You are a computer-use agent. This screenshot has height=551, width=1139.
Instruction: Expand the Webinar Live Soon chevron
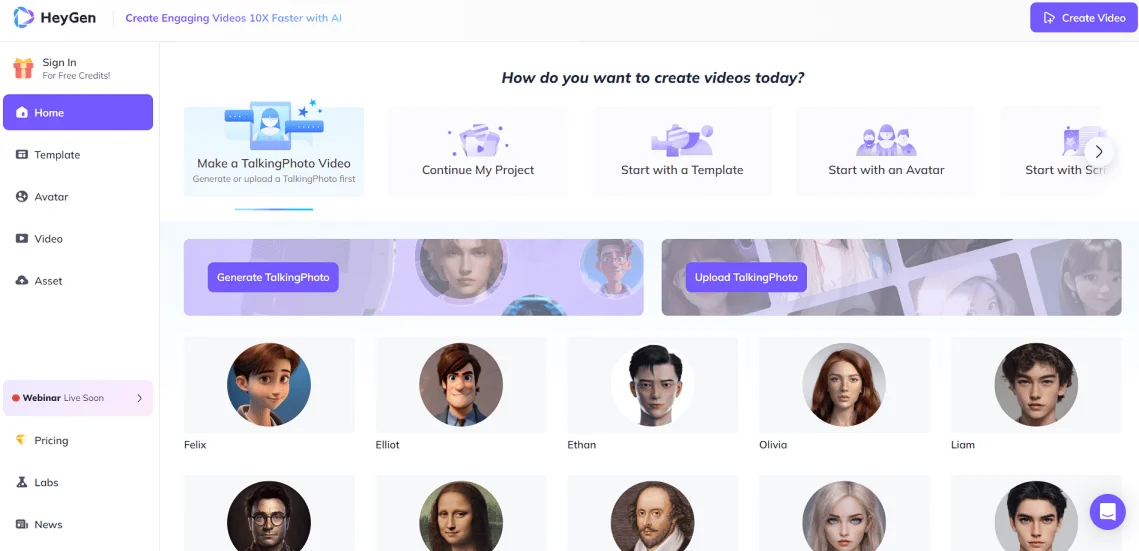139,398
